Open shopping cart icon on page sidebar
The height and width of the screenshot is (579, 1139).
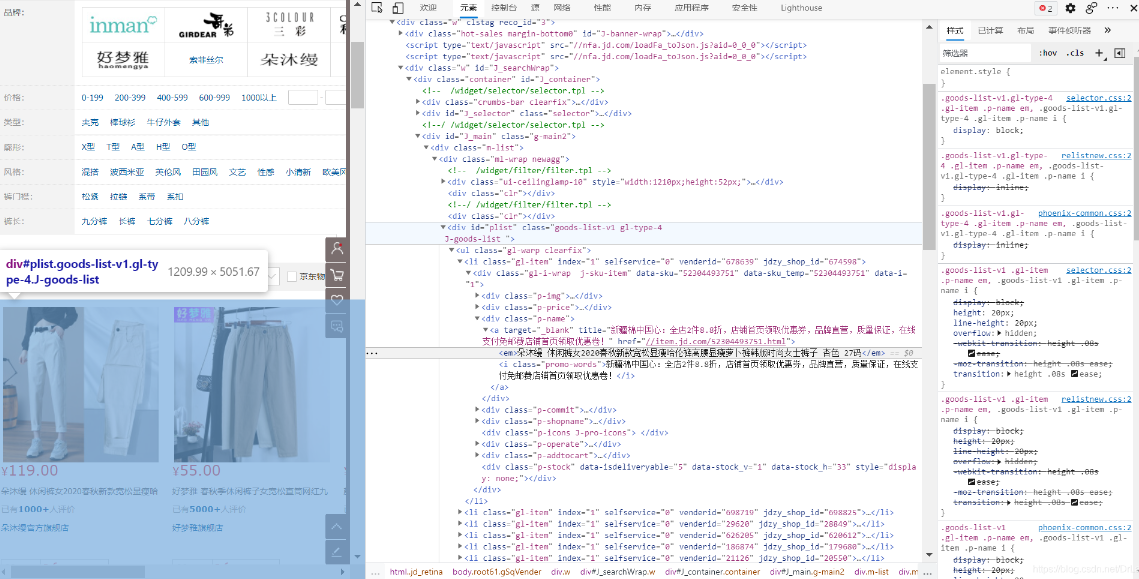(x=336, y=275)
